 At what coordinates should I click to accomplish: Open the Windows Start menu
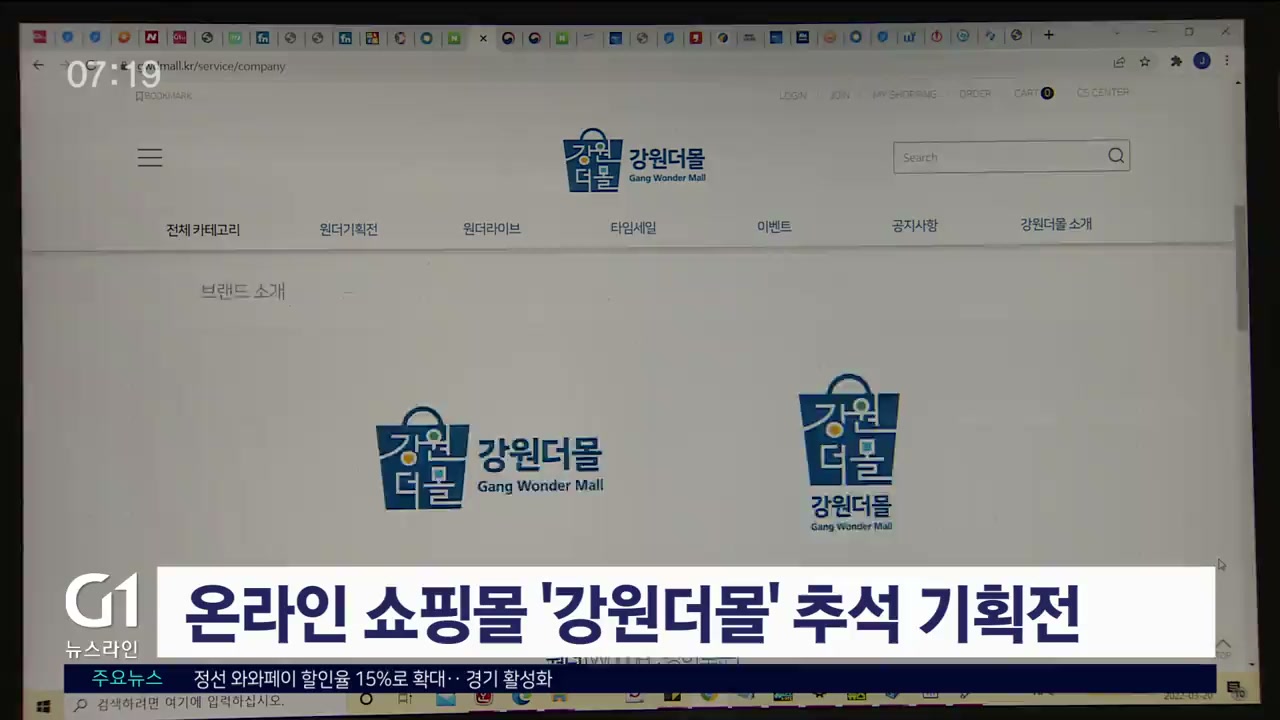[43, 703]
